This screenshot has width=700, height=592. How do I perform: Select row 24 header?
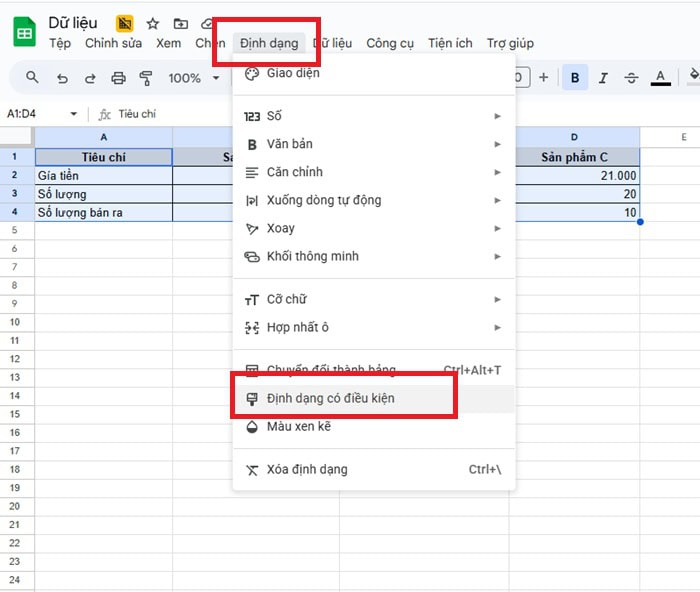pyautogui.click(x=15, y=579)
